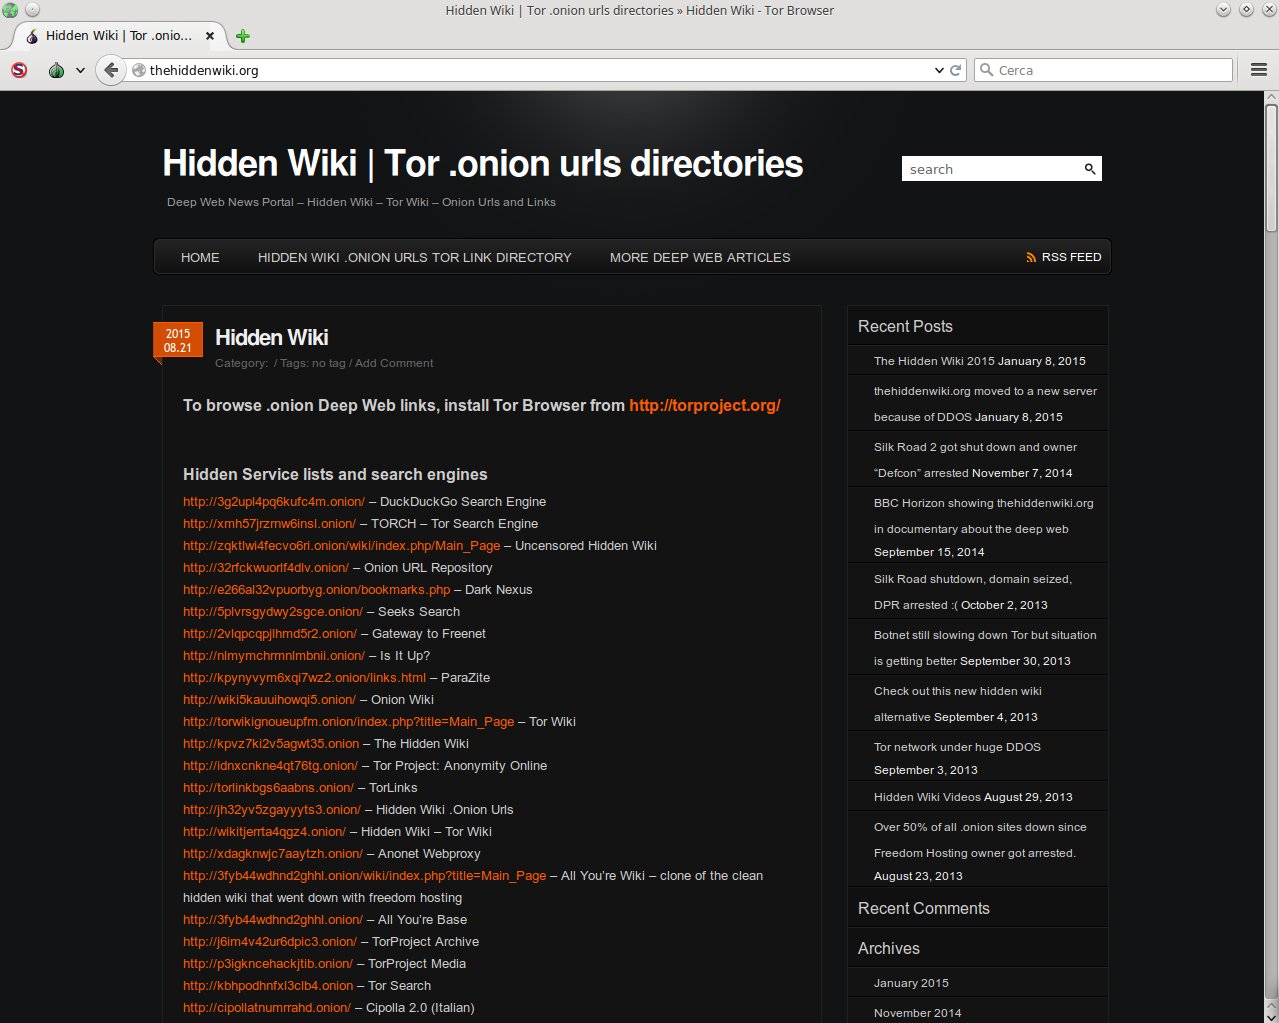
Task: Open MORE DEEP WEB ARTICLES menu item
Action: 700,257
